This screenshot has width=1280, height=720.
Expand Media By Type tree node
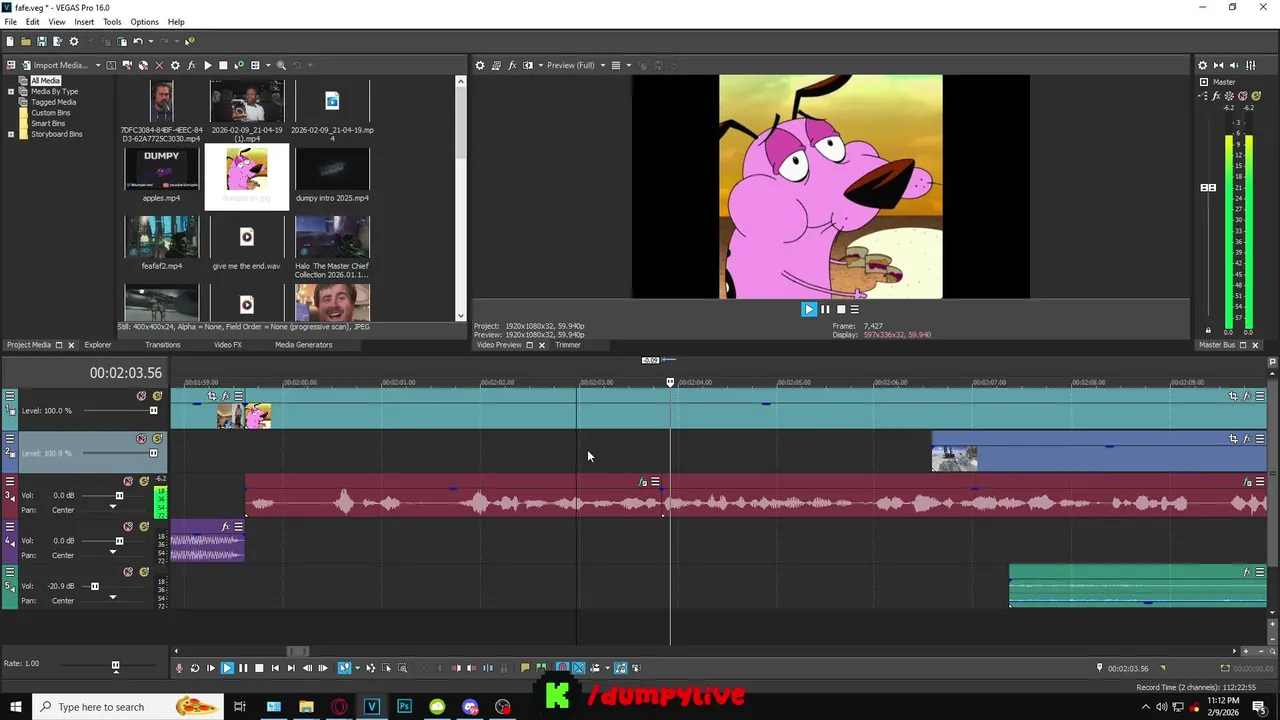[x=11, y=91]
